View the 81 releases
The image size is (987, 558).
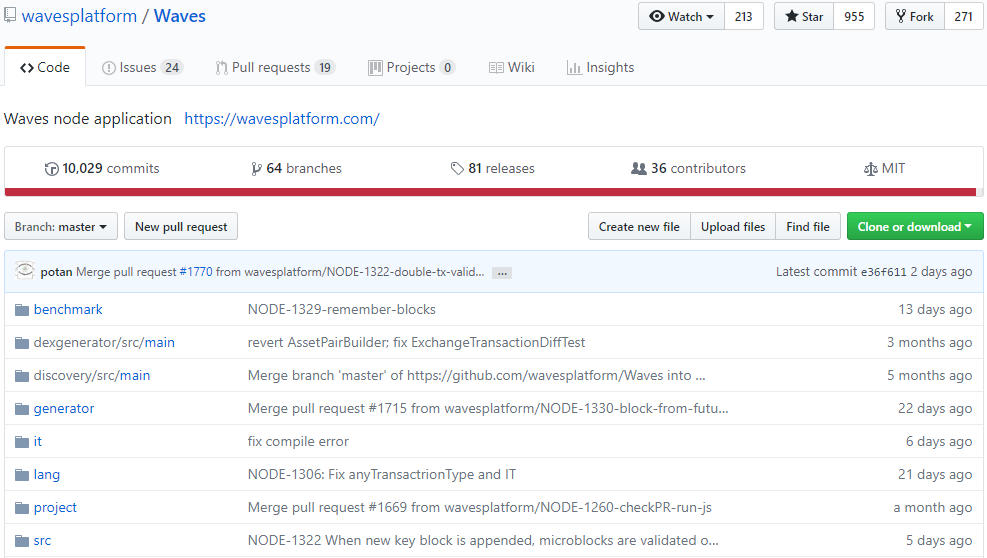click(x=493, y=169)
